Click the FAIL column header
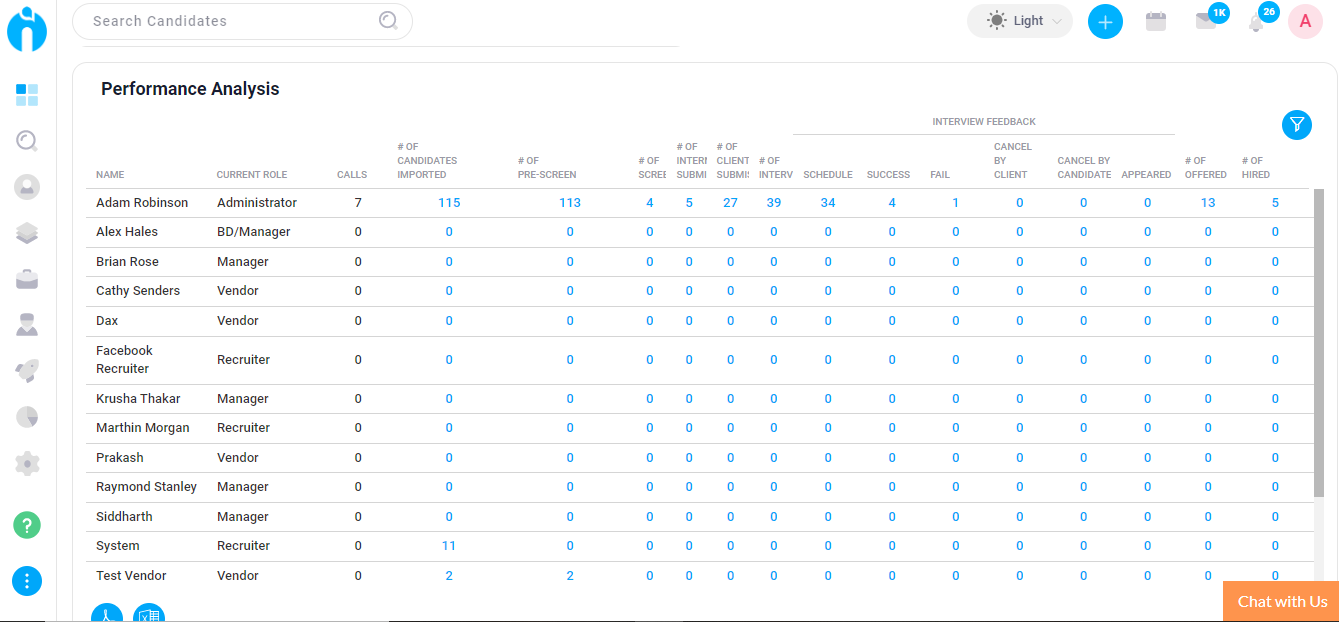1339x622 pixels. pyautogui.click(x=940, y=175)
